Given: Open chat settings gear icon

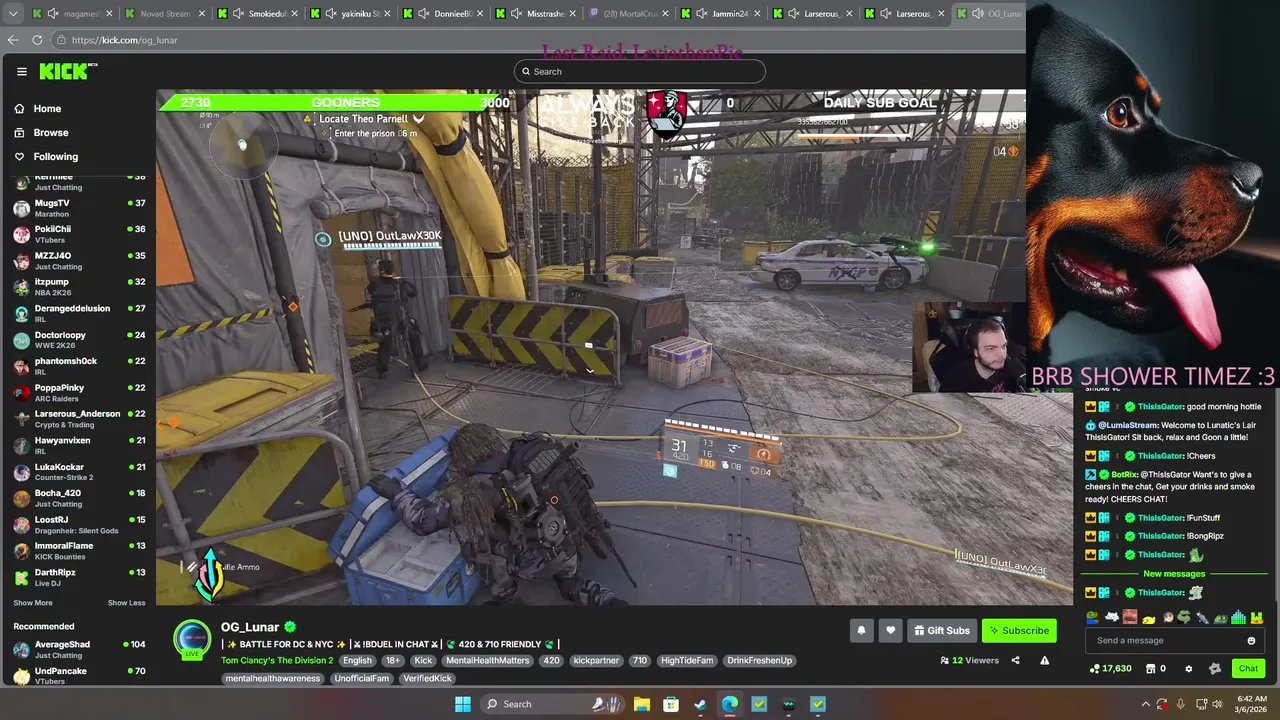Looking at the screenshot, I should 1188,668.
